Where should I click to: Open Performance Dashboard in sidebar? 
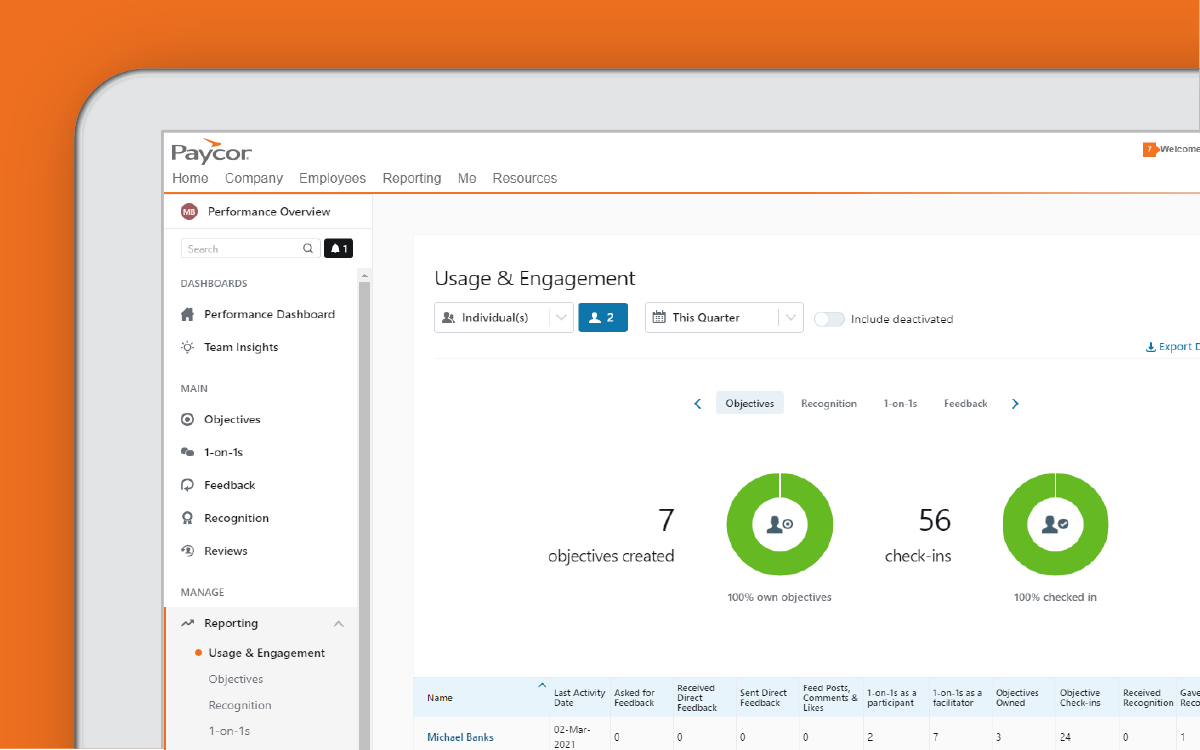(270, 314)
